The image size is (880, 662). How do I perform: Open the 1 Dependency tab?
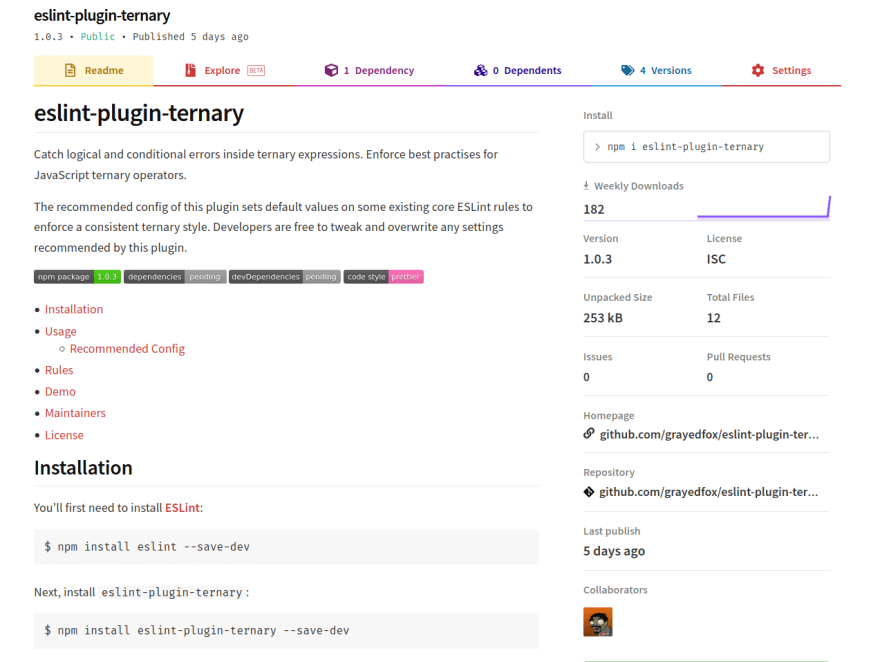coord(369,71)
